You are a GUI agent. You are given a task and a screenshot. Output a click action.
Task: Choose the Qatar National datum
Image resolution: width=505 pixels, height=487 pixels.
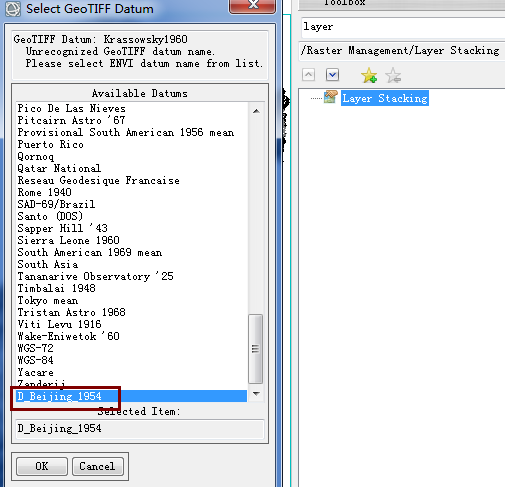(x=131, y=168)
